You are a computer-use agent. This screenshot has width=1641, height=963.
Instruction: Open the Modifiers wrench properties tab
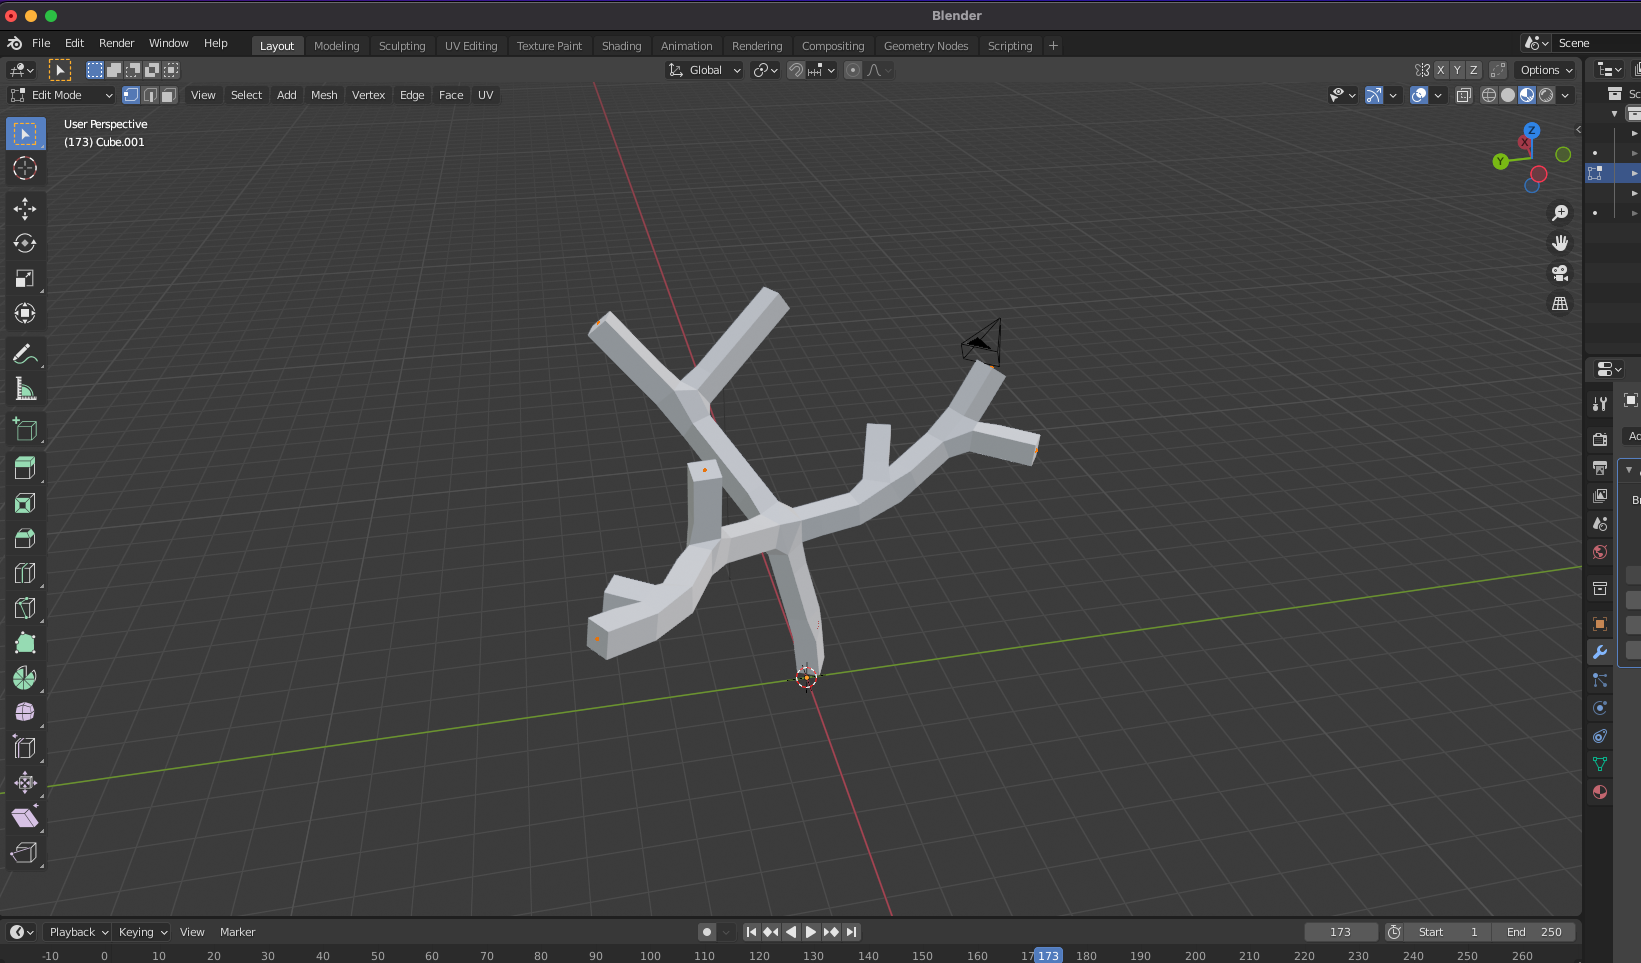1600,652
